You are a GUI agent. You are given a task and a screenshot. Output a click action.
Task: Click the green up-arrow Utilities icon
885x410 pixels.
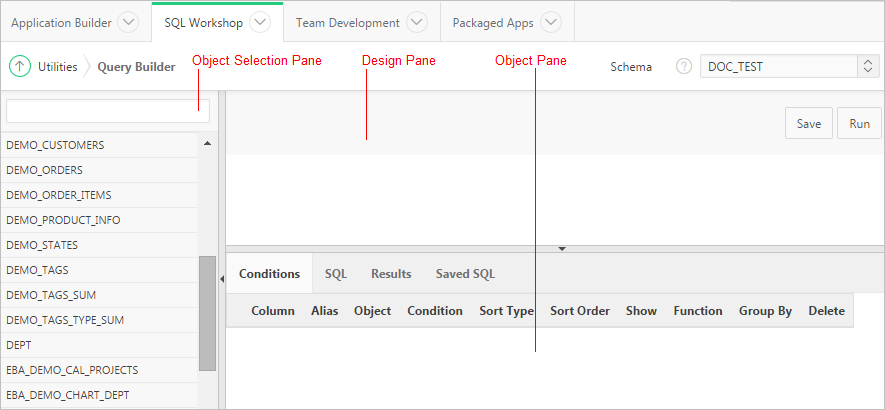click(x=20, y=66)
